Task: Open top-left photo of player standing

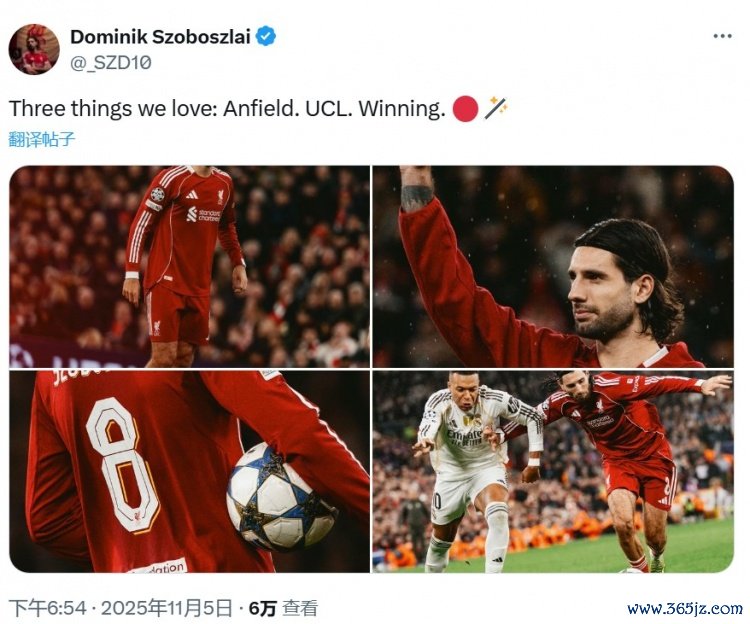Action: 189,266
